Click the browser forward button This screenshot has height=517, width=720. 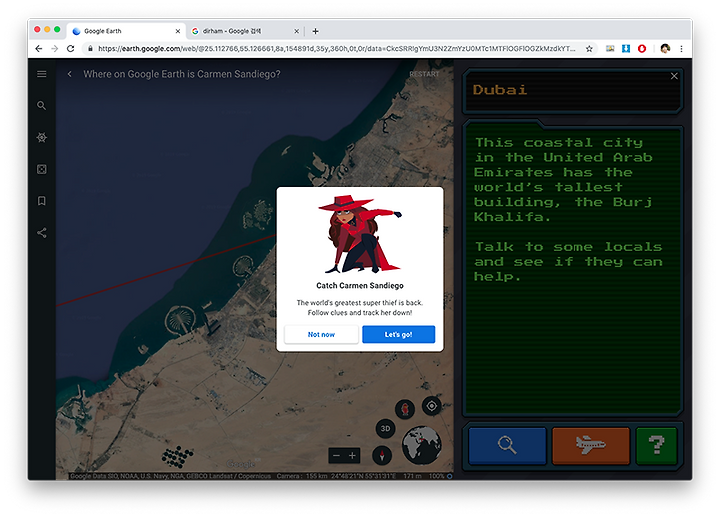click(55, 49)
